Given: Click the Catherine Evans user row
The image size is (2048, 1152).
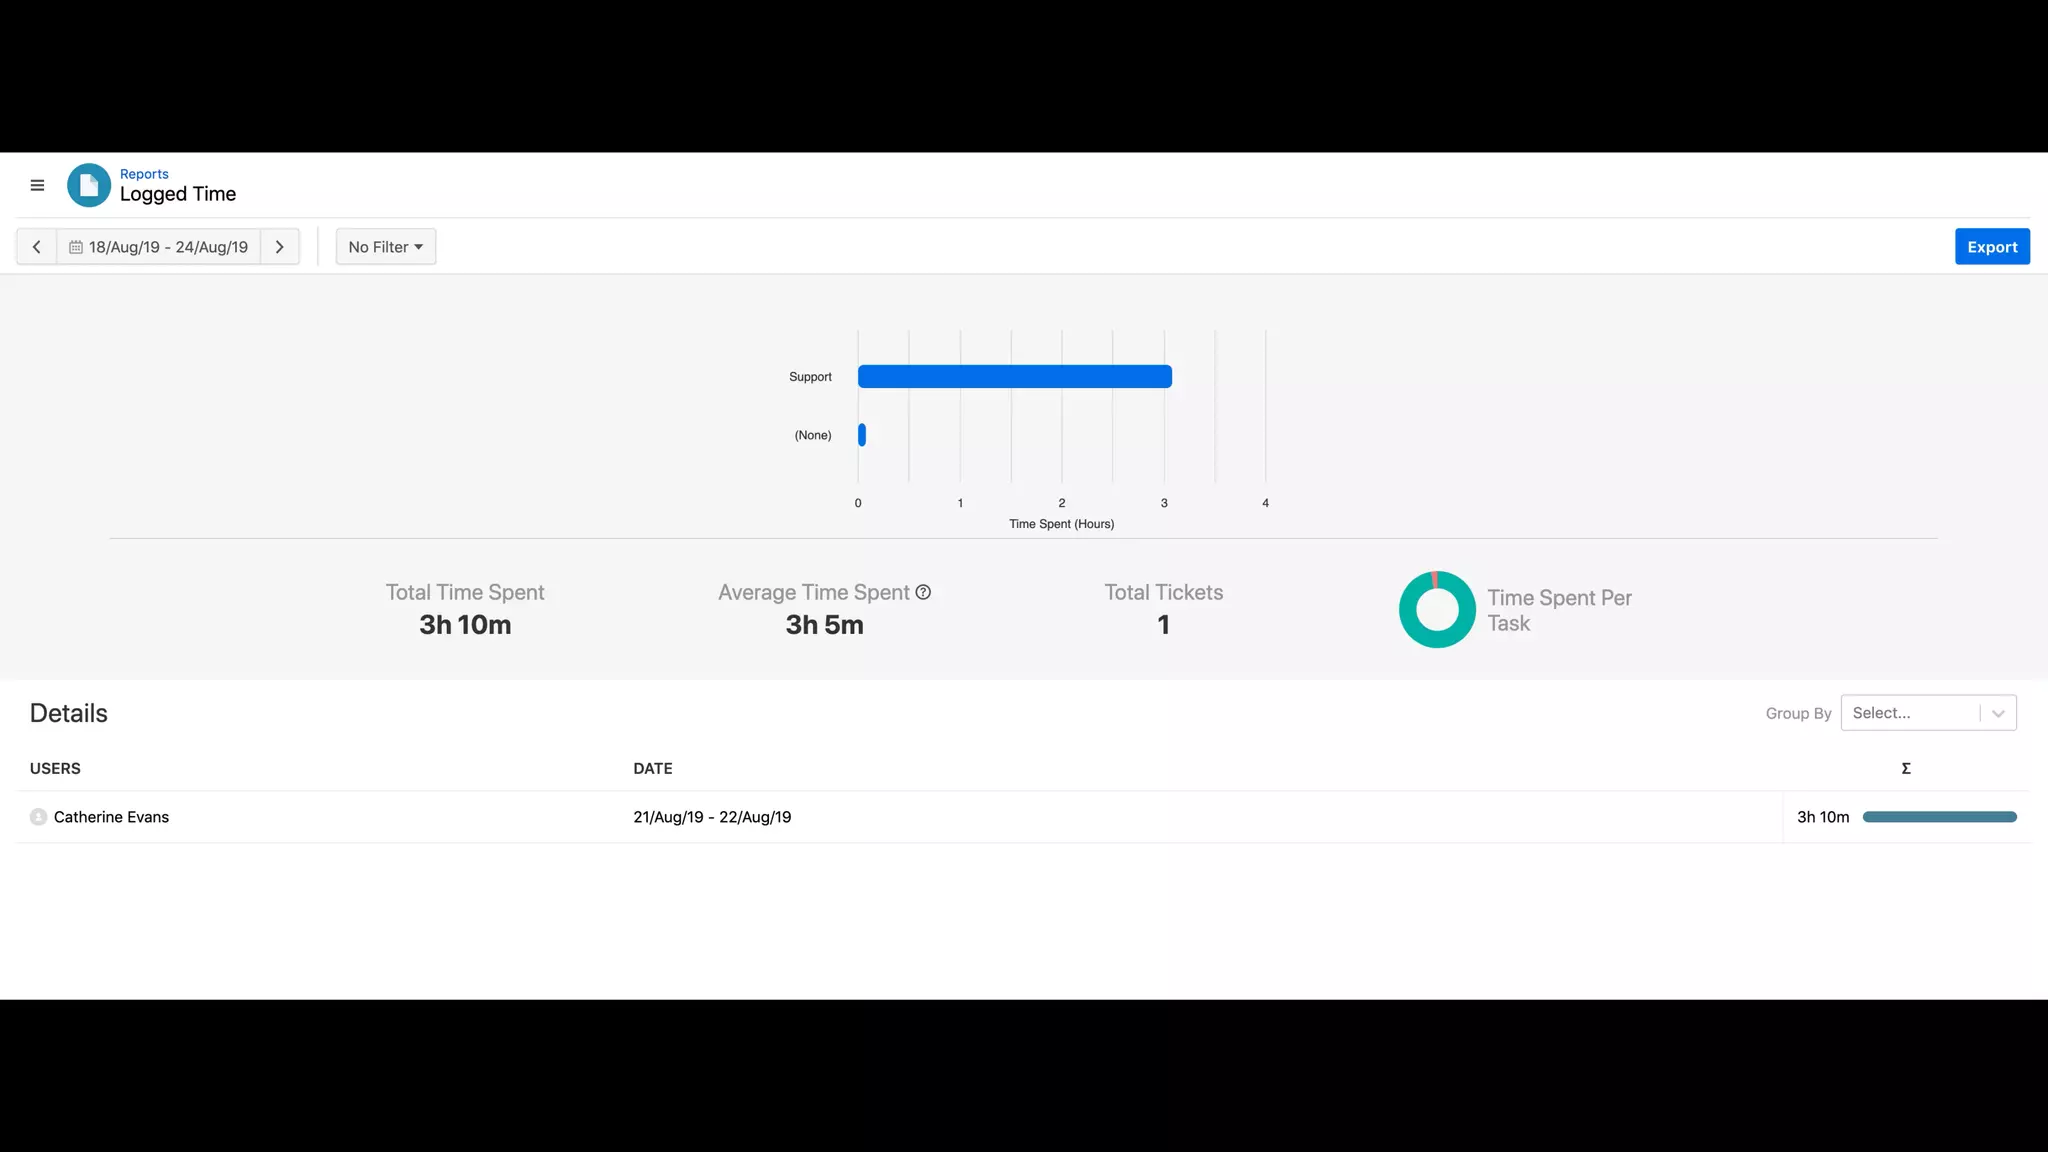Looking at the screenshot, I should 111,817.
